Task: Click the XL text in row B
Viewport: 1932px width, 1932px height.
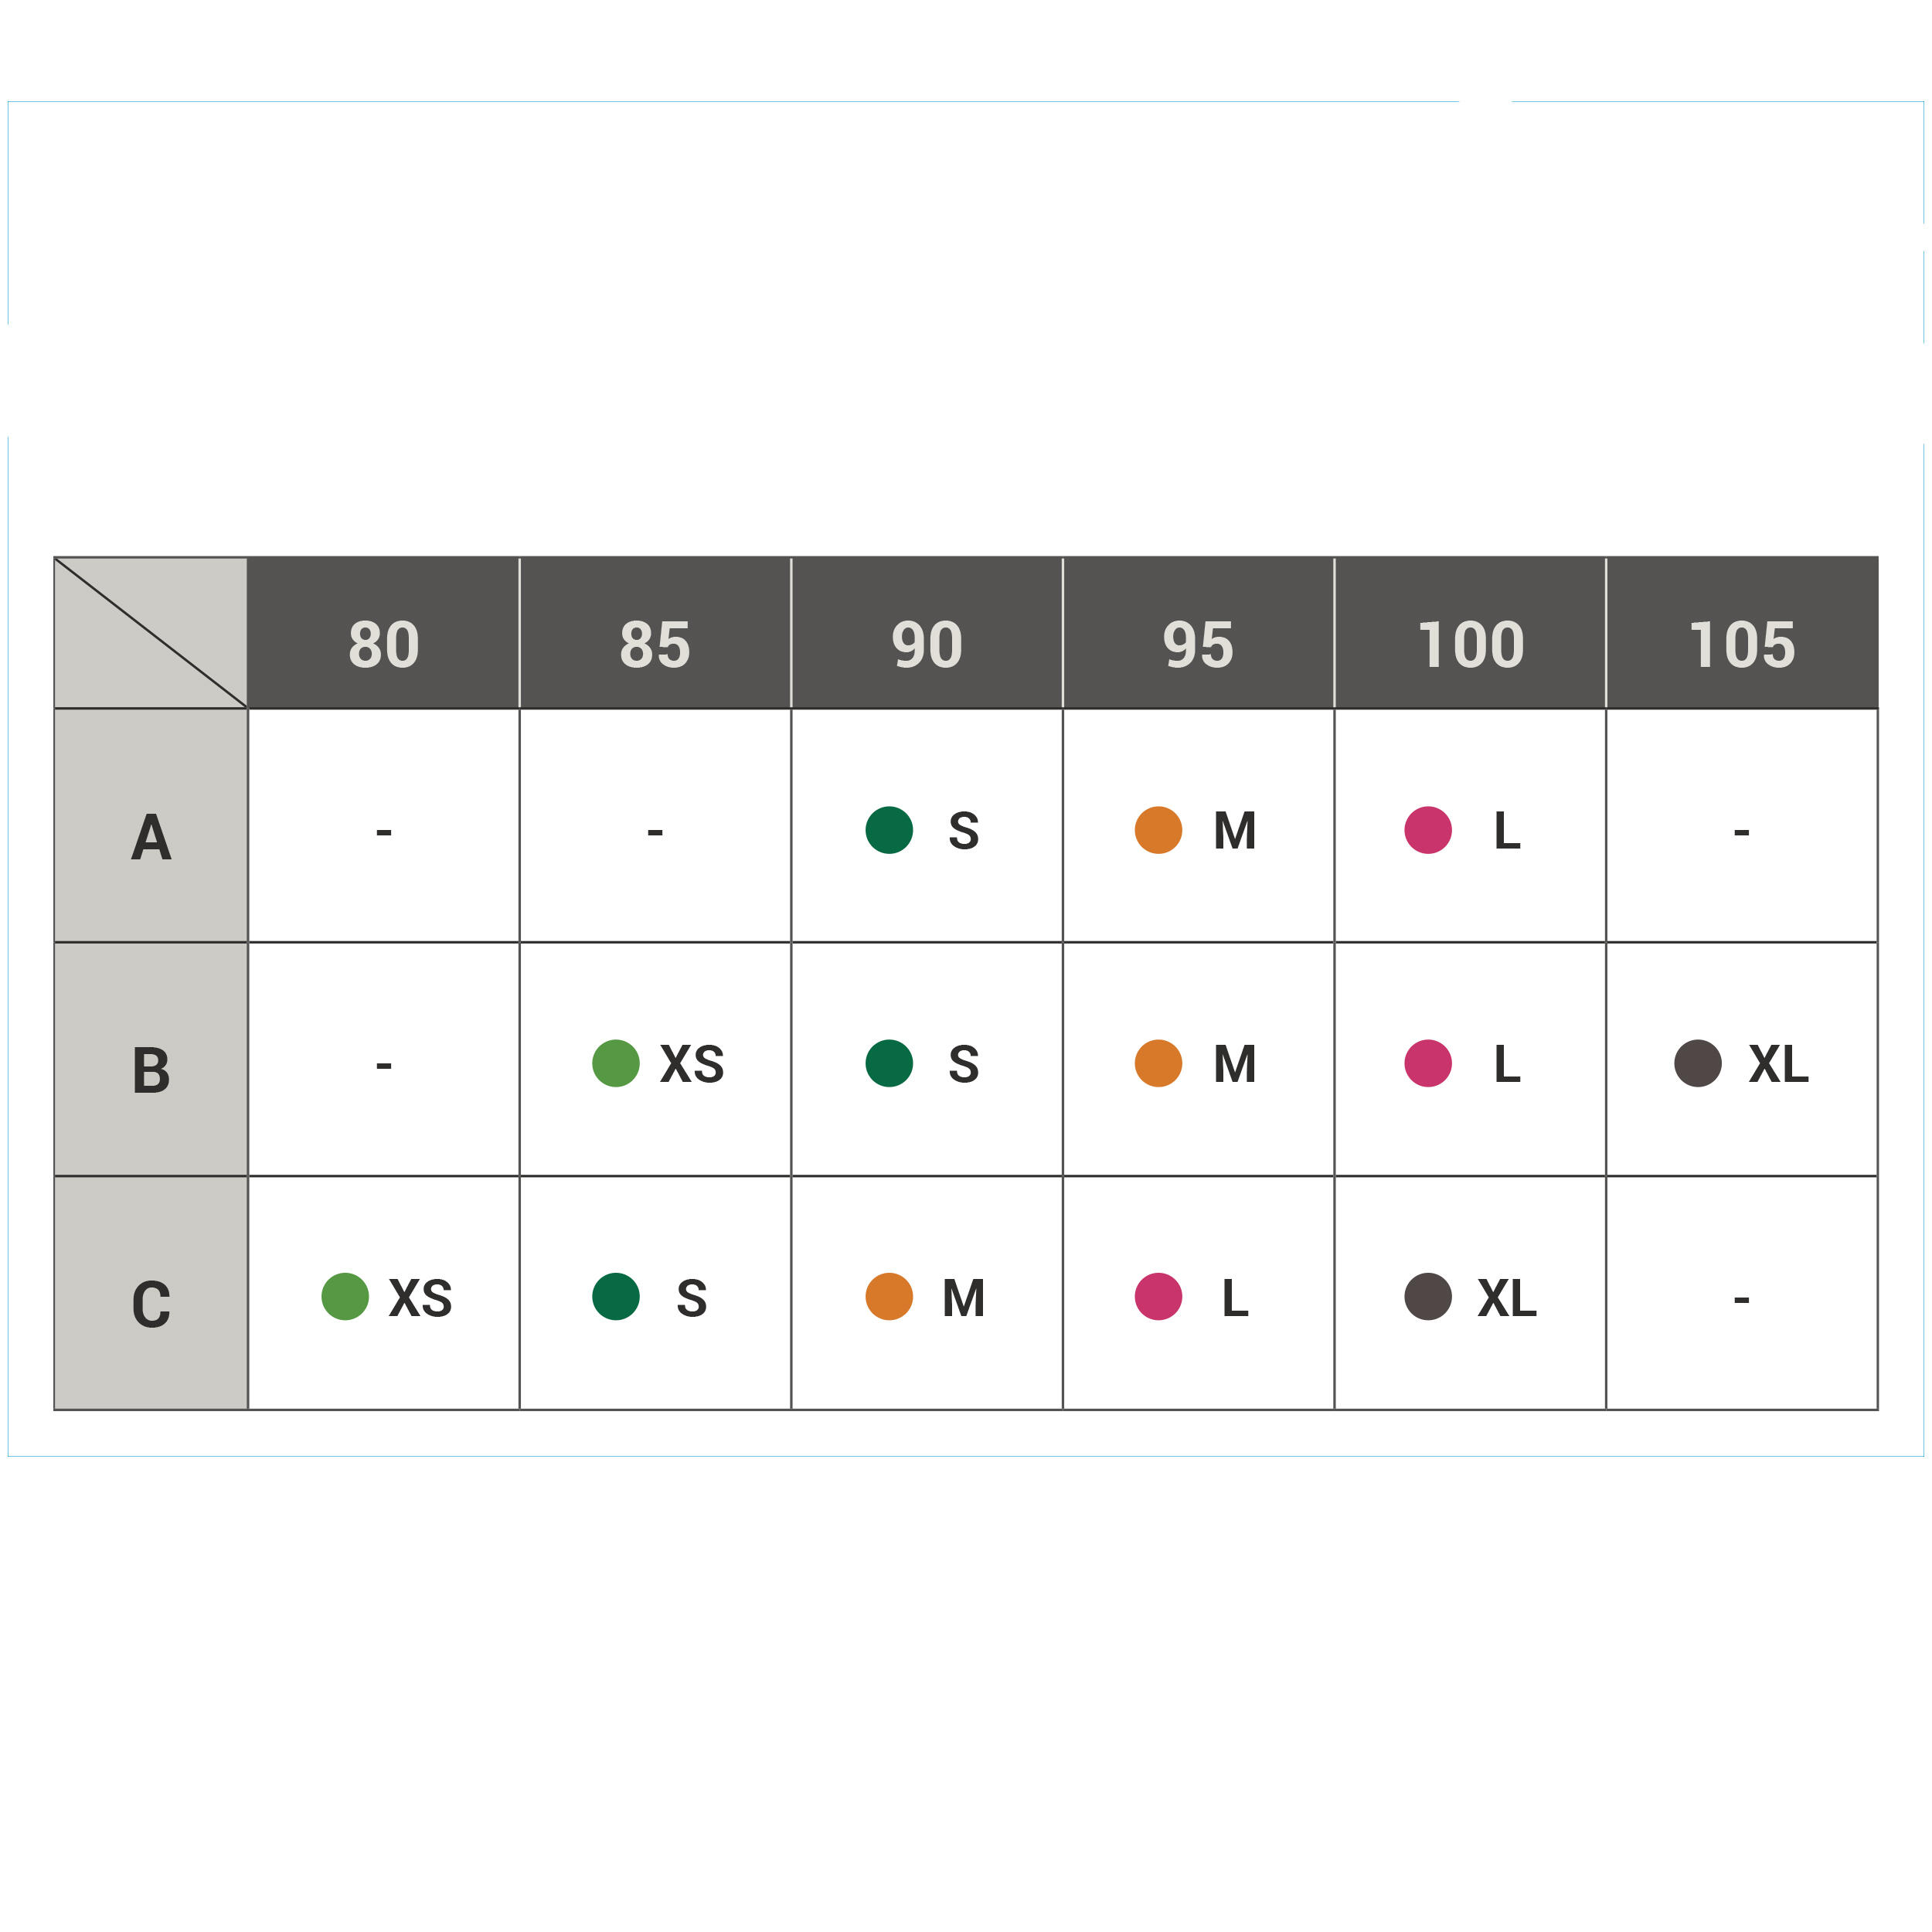Action: tap(1778, 1064)
